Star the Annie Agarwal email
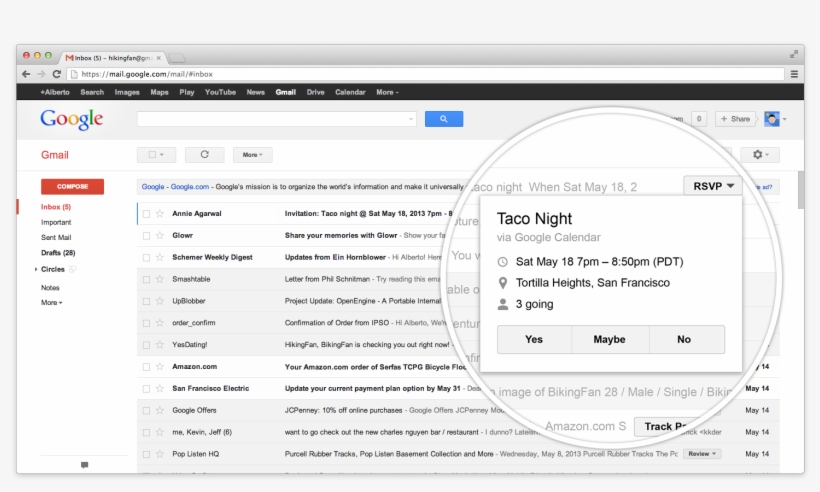The height and width of the screenshot is (492, 820). [x=160, y=213]
